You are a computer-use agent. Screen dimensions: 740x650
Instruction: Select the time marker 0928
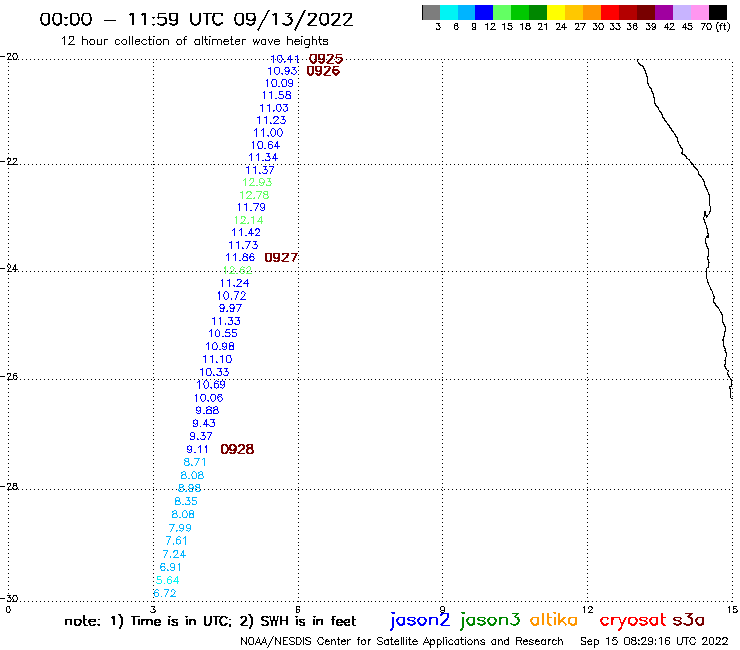[x=237, y=449]
